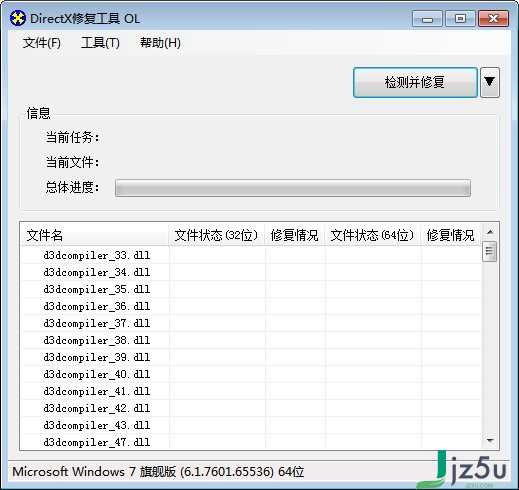Viewport: 519px width, 490px height.
Task: Maximize the DirectX修复工具 window
Action: pyautogui.click(x=460, y=19)
